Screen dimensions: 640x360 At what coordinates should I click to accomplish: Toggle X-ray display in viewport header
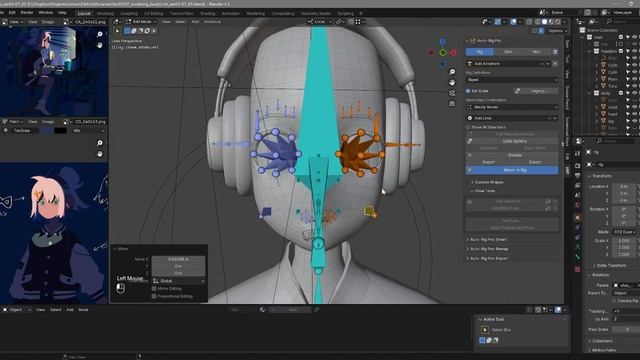coord(529,22)
